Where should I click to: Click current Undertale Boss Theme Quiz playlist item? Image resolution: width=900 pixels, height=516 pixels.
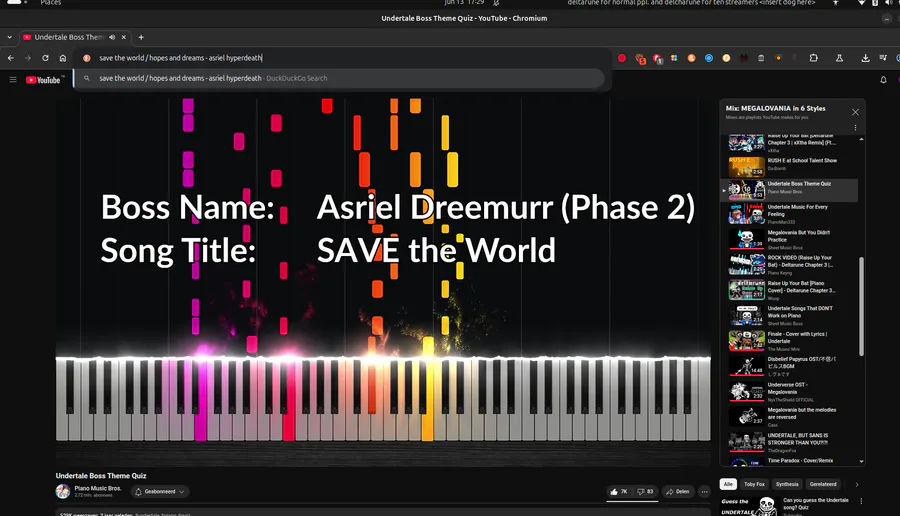point(789,190)
